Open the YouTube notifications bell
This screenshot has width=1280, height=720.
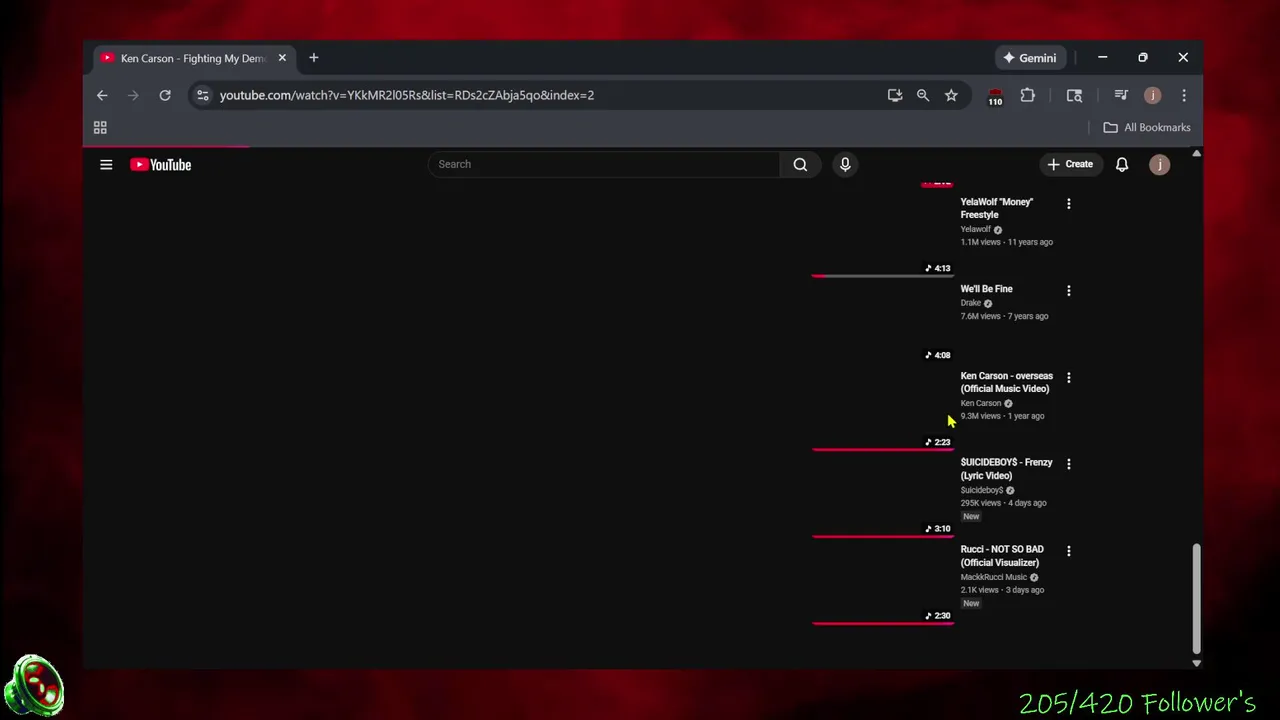[1122, 164]
